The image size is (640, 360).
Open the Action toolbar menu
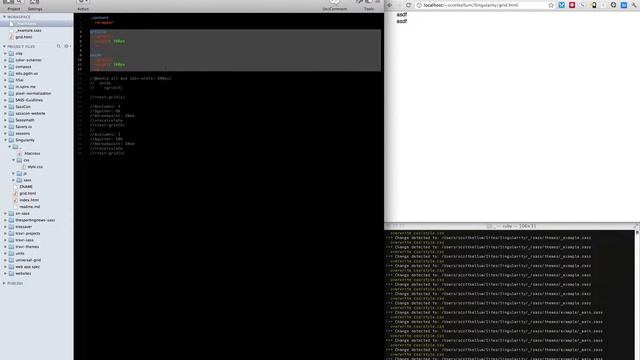[83, 5]
